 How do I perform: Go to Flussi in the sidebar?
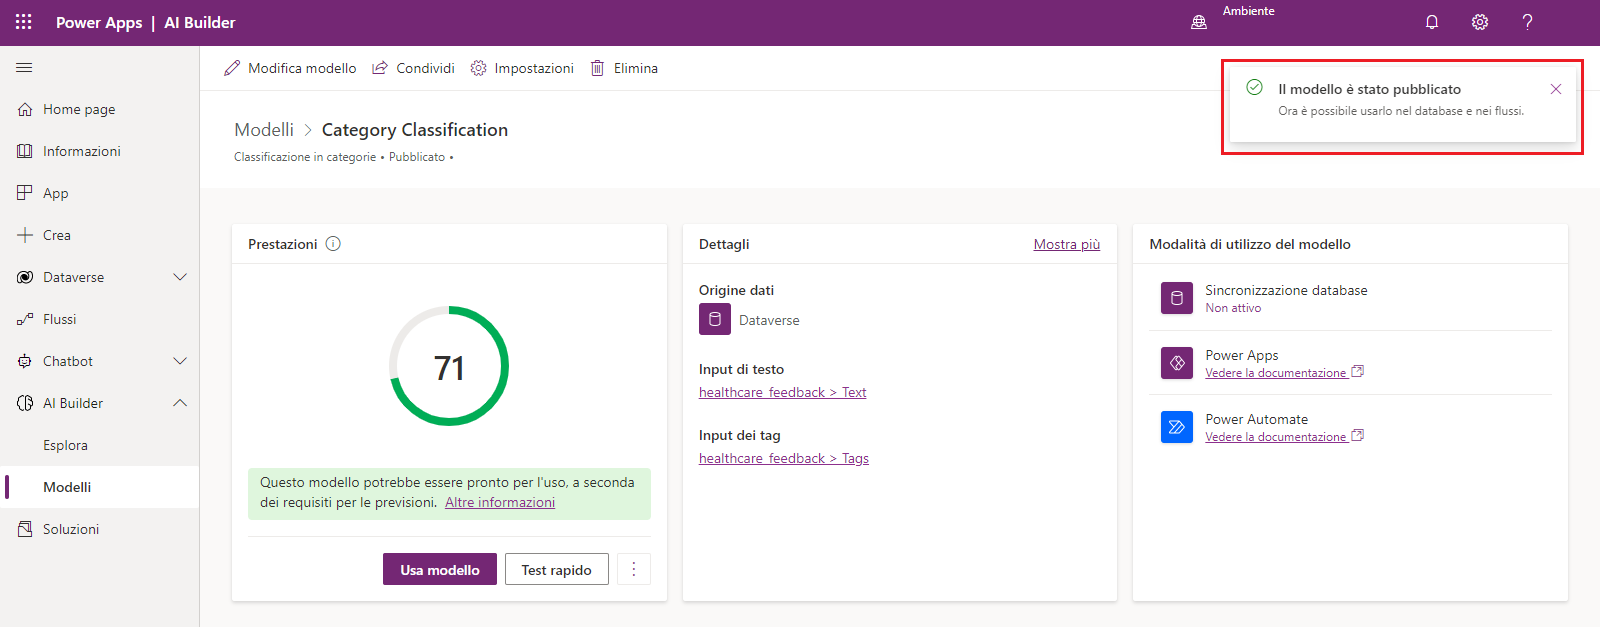coord(59,319)
